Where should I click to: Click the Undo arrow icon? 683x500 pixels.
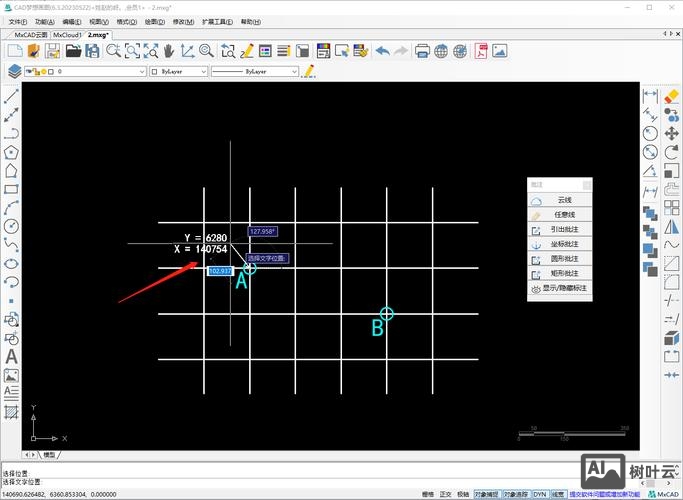[x=382, y=50]
